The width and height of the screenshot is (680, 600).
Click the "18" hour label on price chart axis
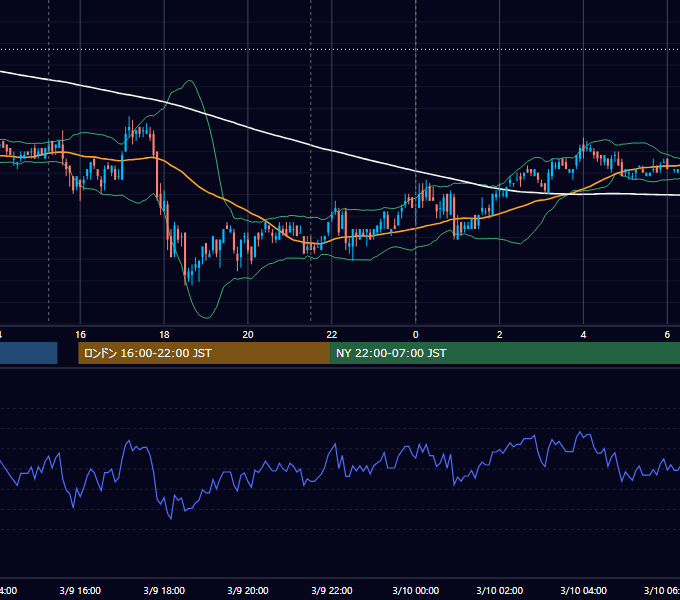tap(164, 335)
